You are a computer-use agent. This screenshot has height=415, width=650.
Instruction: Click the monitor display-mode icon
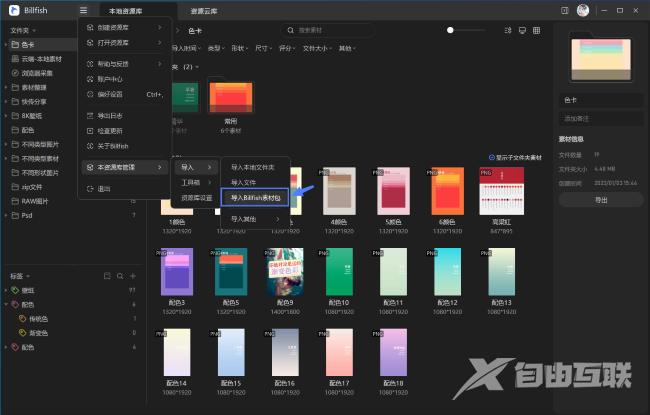point(522,30)
